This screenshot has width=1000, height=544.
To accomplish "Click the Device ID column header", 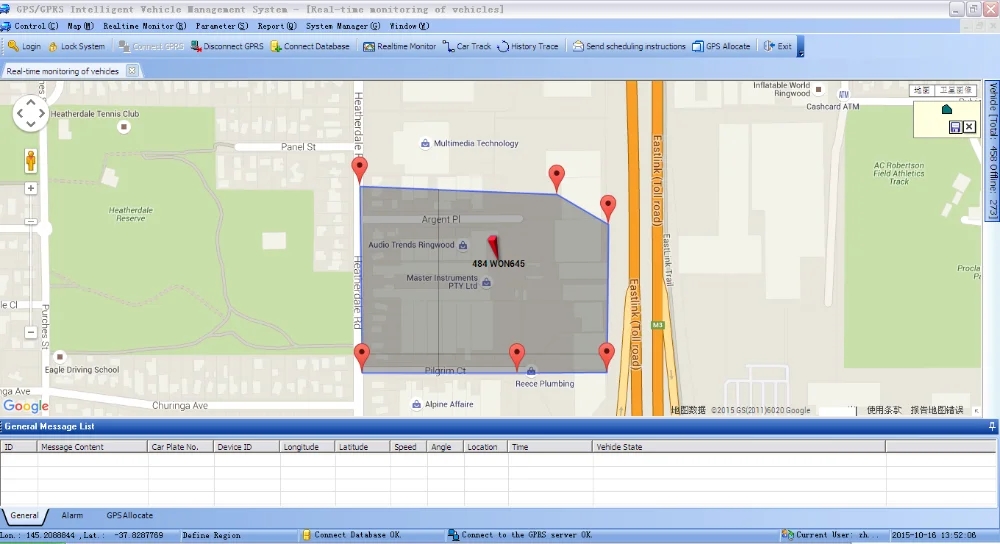I will (x=246, y=447).
